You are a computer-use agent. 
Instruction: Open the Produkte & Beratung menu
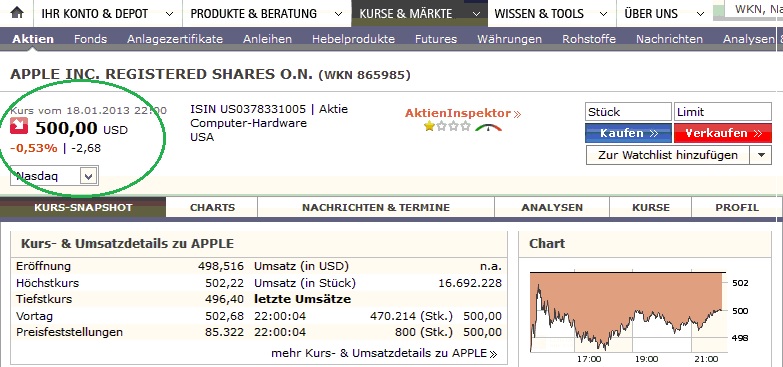[267, 13]
